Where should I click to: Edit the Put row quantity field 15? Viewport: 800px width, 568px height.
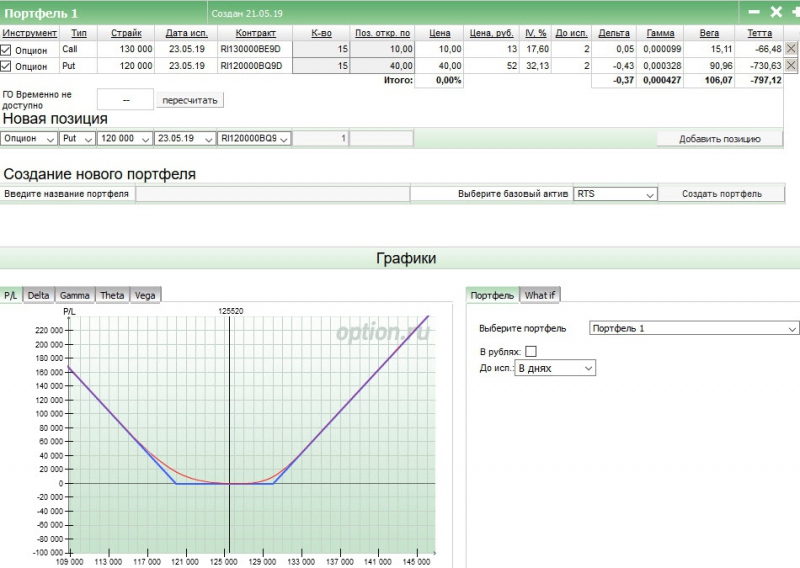(321, 65)
